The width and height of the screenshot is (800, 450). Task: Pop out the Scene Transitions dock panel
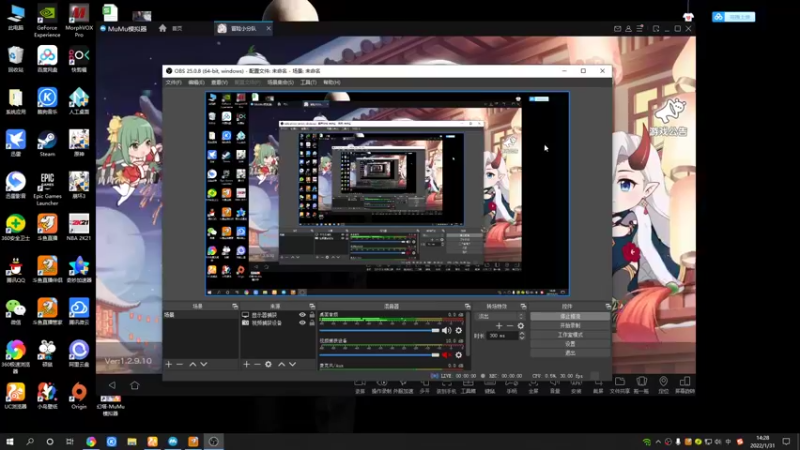click(523, 306)
